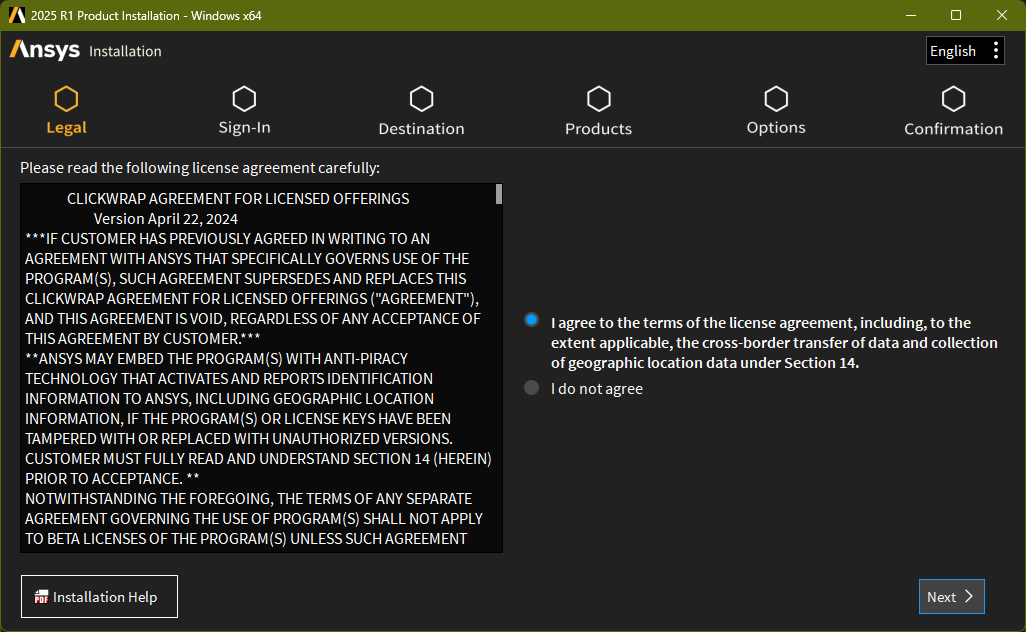Click the agreement text beside the selected radio
This screenshot has width=1026, height=632.
tap(760, 343)
